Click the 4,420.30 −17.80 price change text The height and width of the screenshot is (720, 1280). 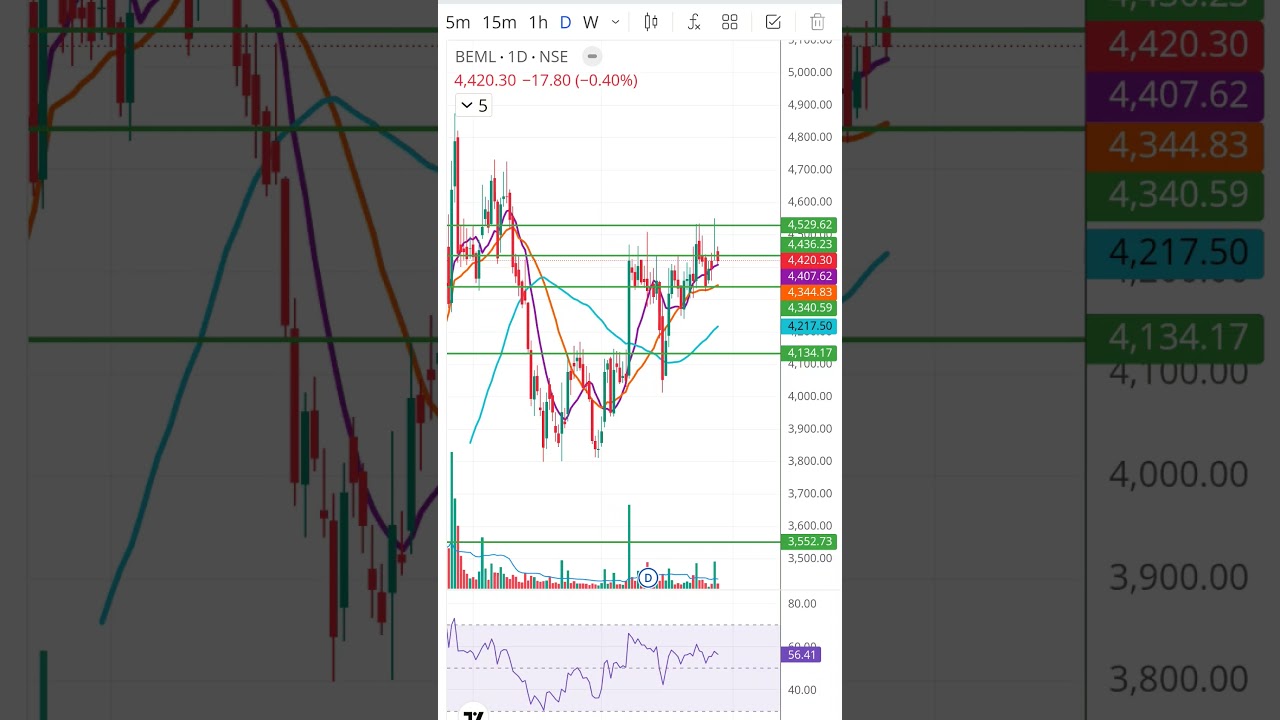tap(546, 80)
